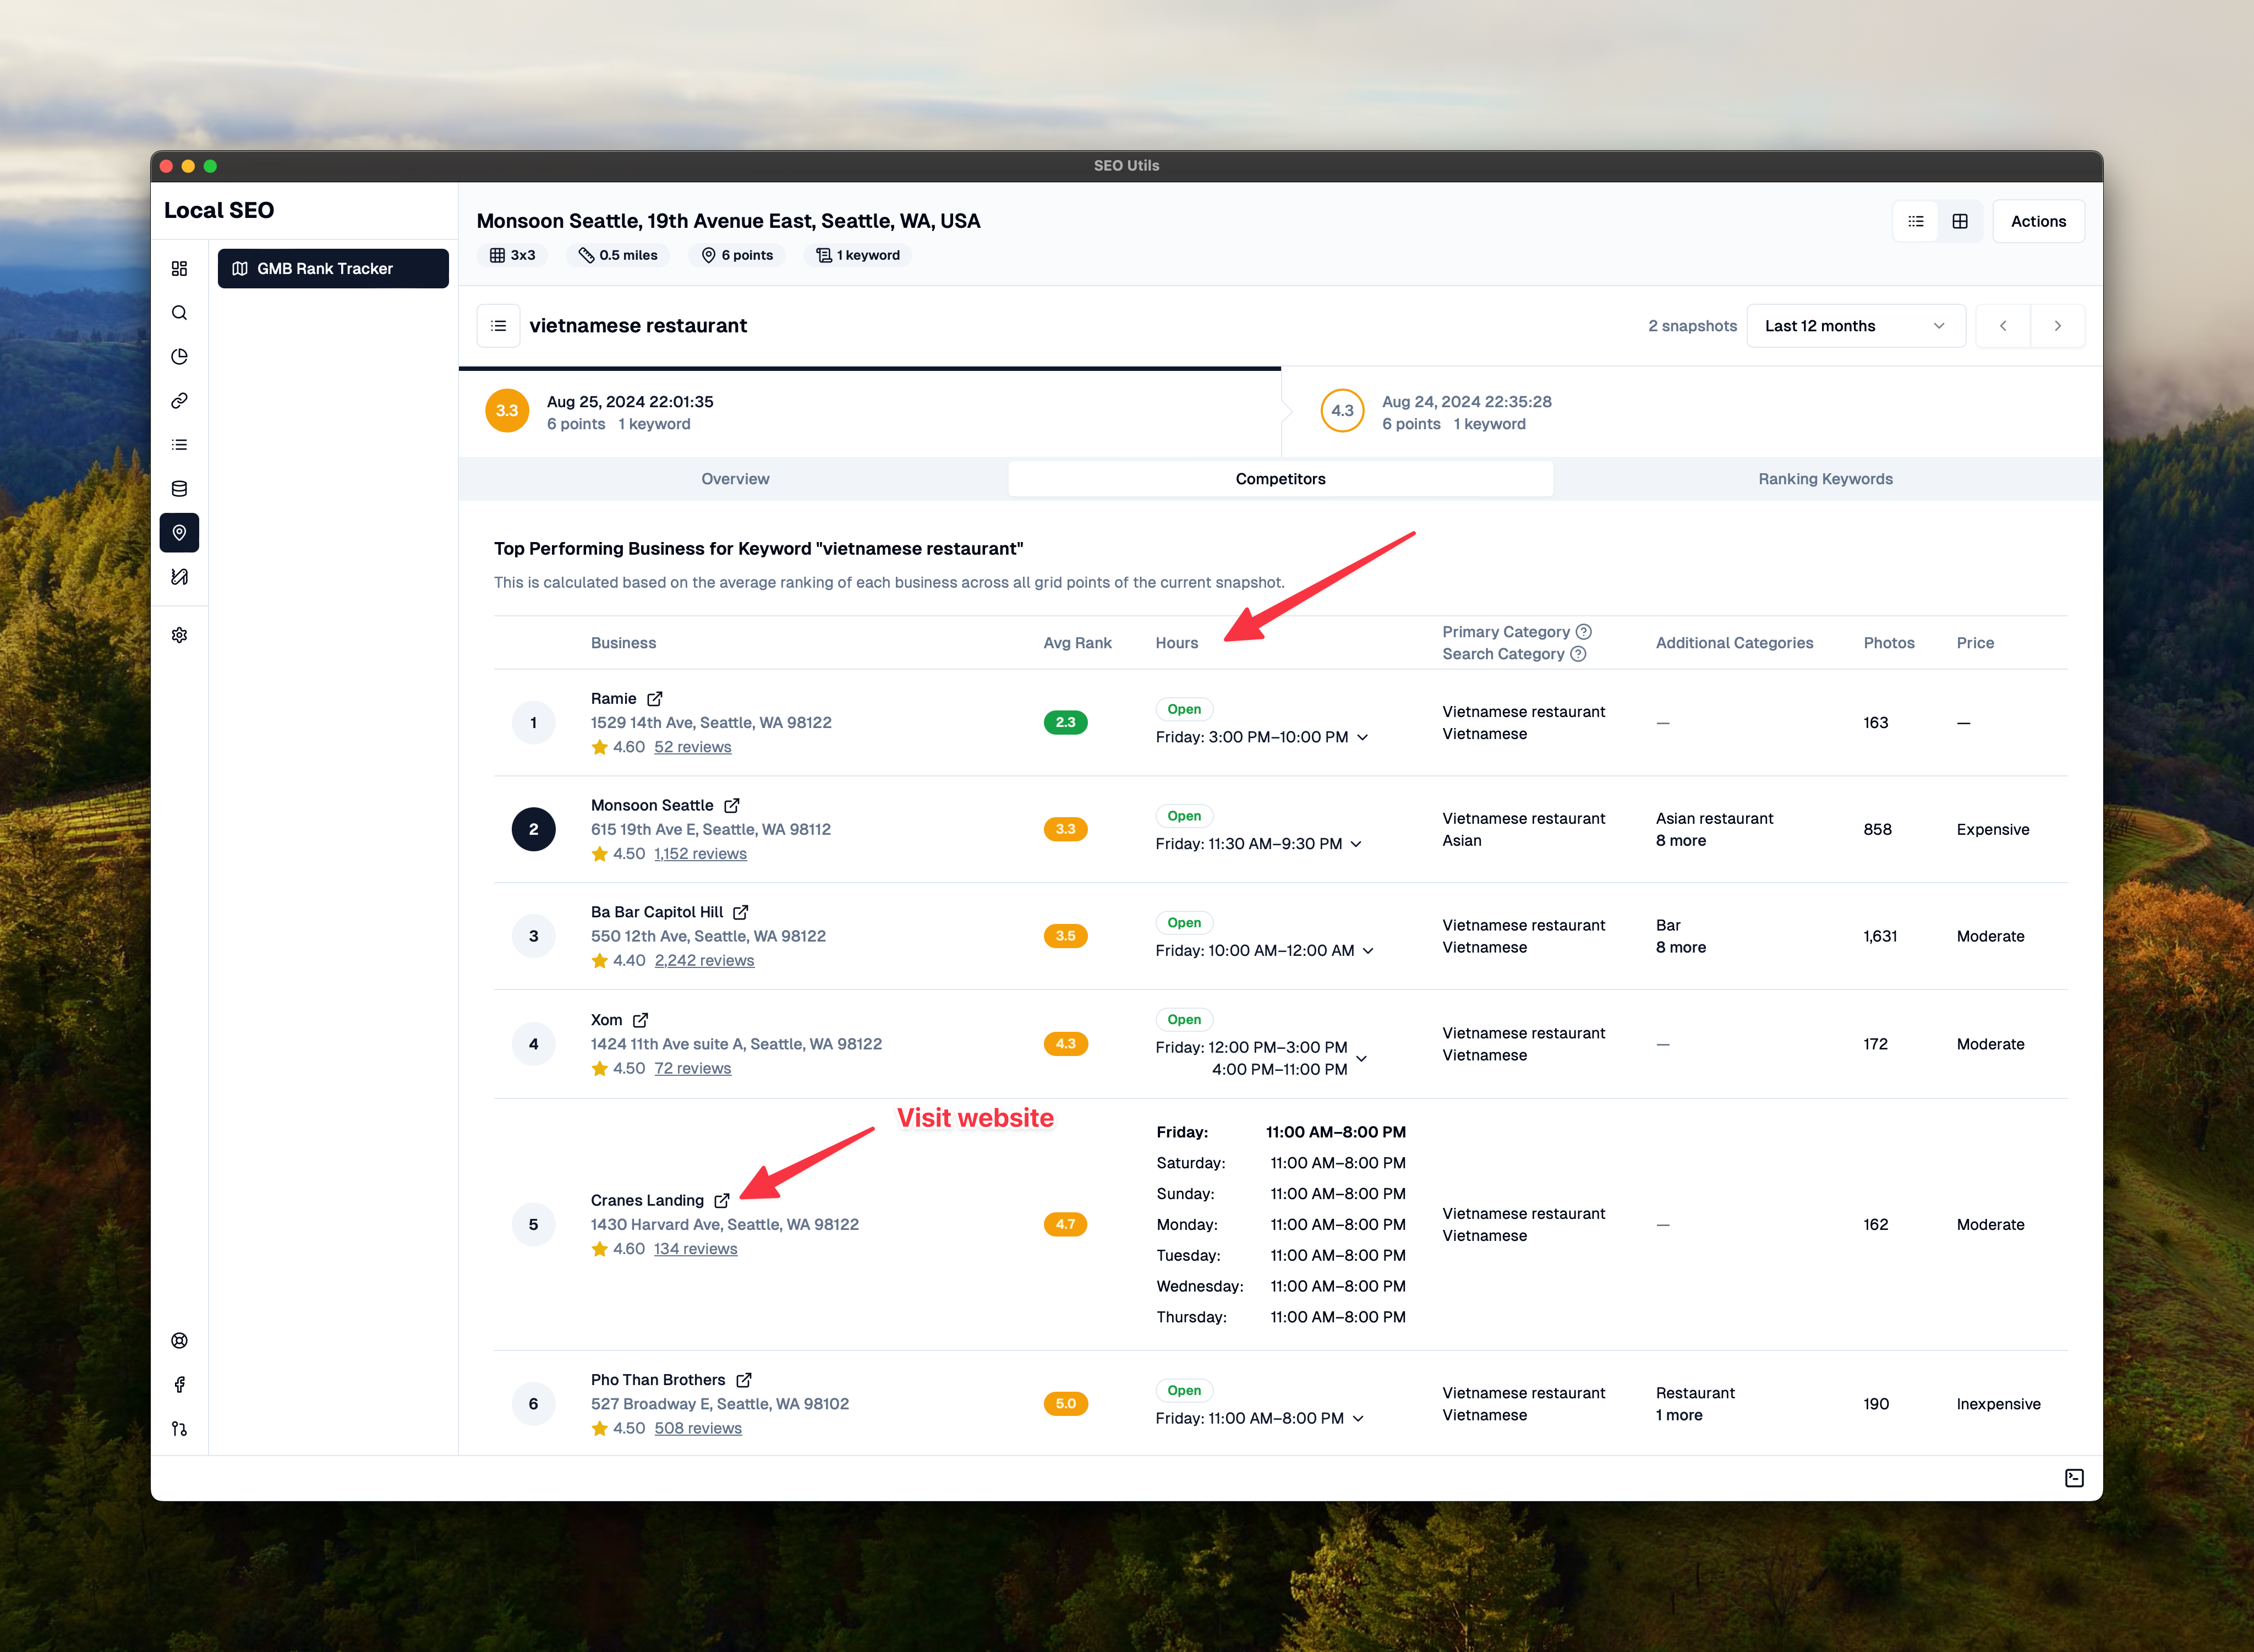
Task: Visit Cranes Landing website via external icon
Action: tap(722, 1200)
